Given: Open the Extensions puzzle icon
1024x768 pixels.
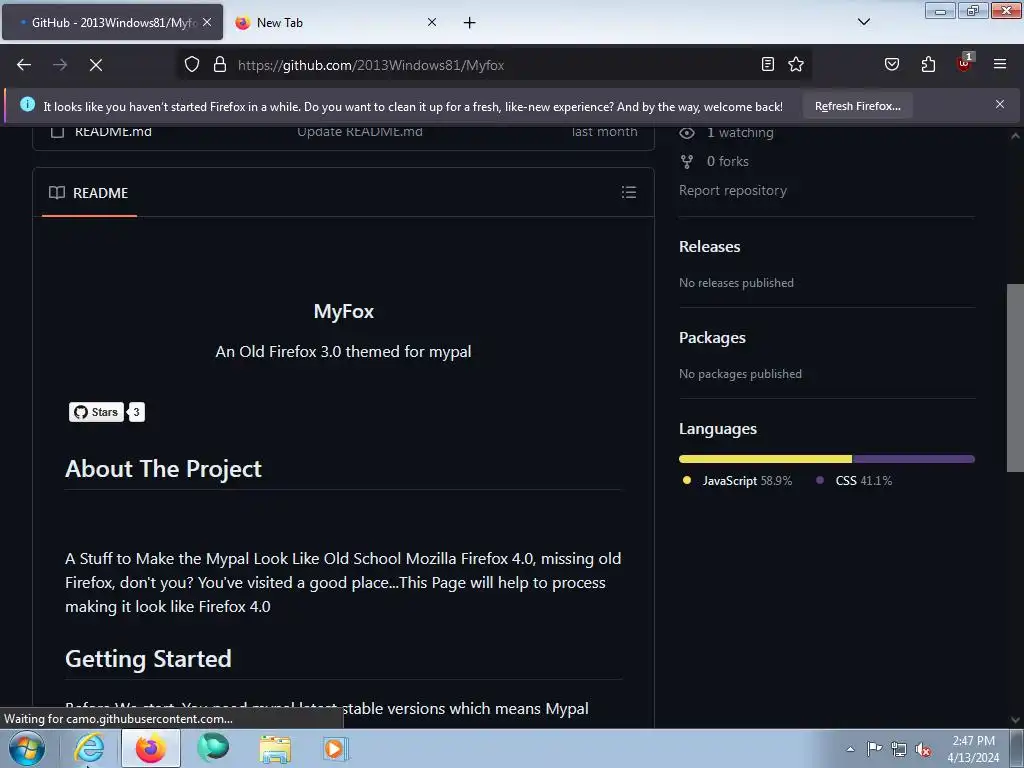Looking at the screenshot, I should (928, 64).
